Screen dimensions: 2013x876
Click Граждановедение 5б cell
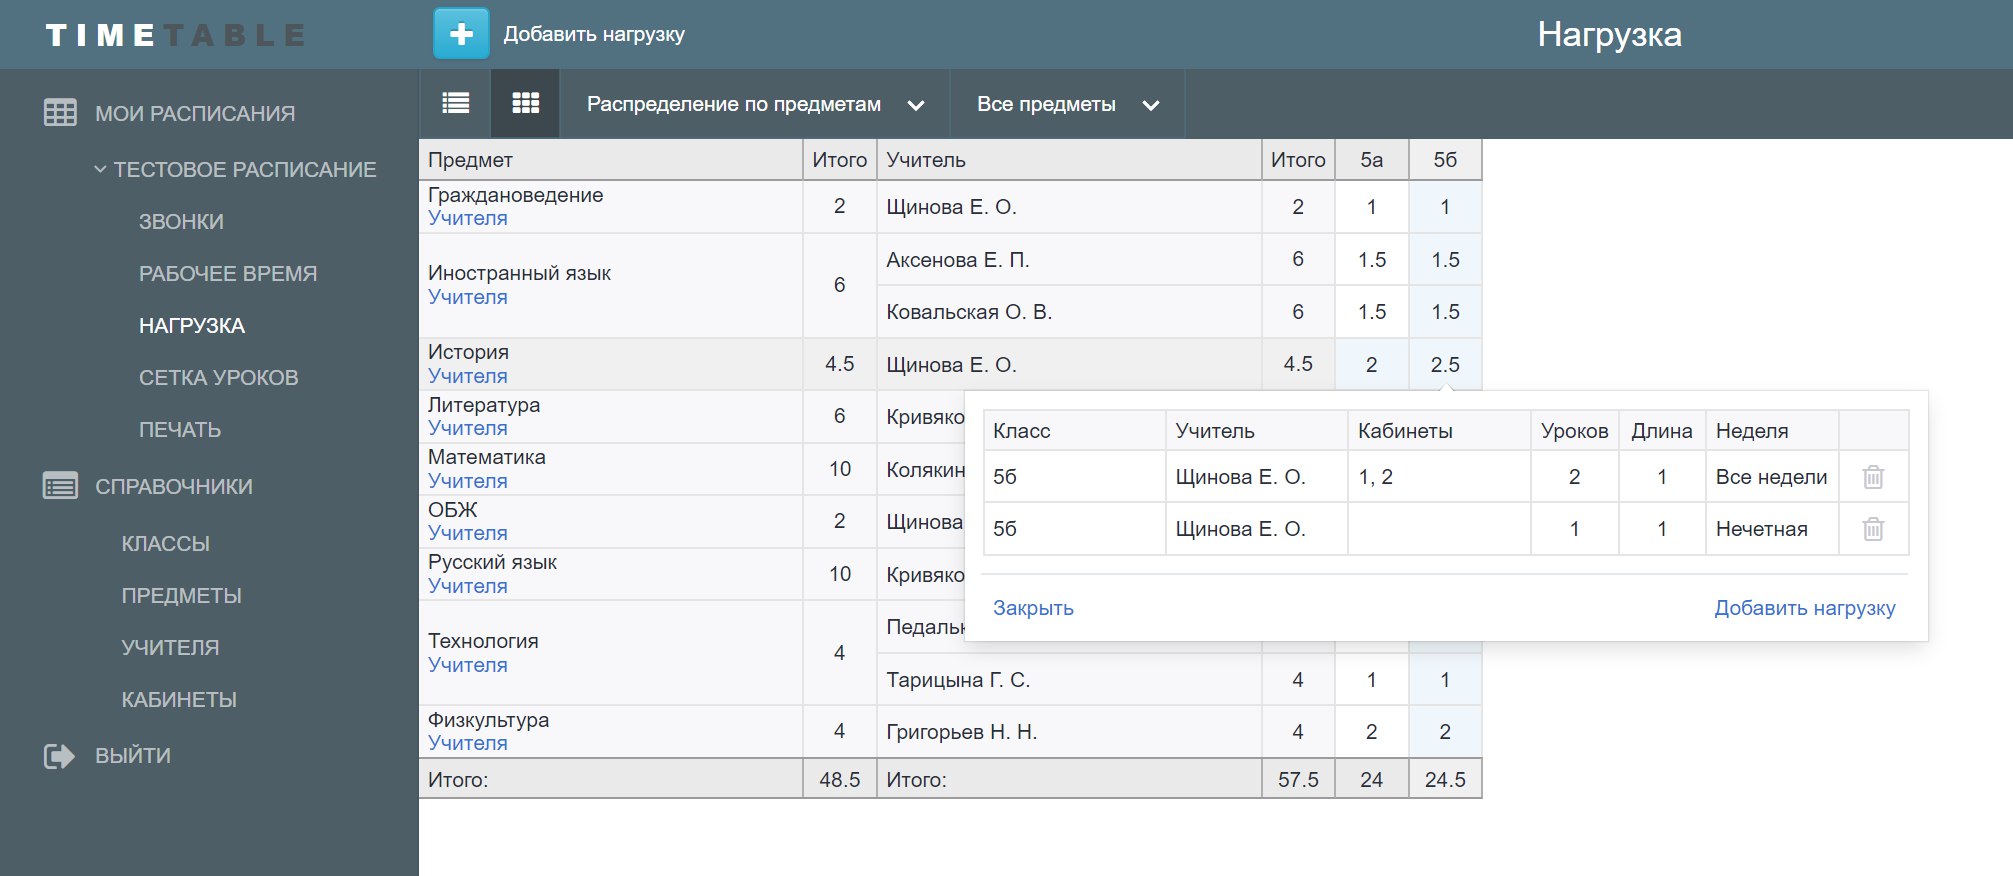[1445, 207]
